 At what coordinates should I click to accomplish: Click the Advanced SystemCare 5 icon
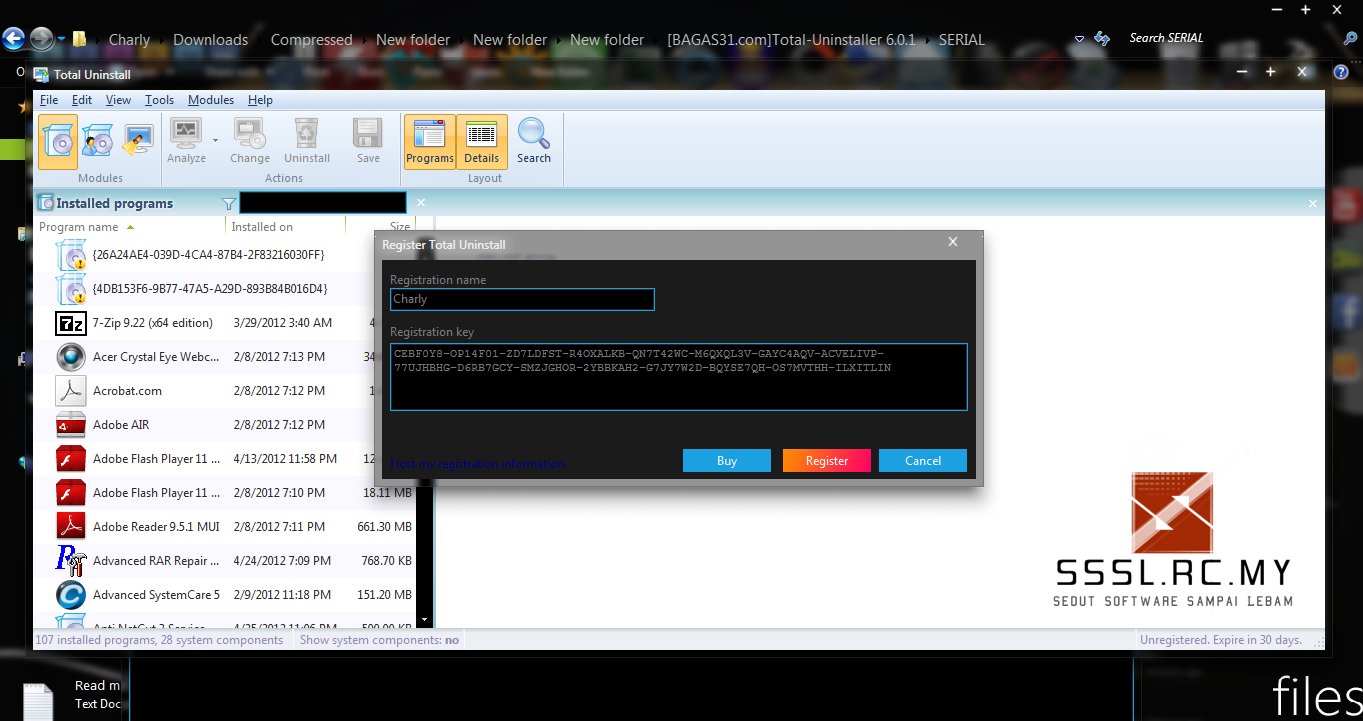click(71, 595)
